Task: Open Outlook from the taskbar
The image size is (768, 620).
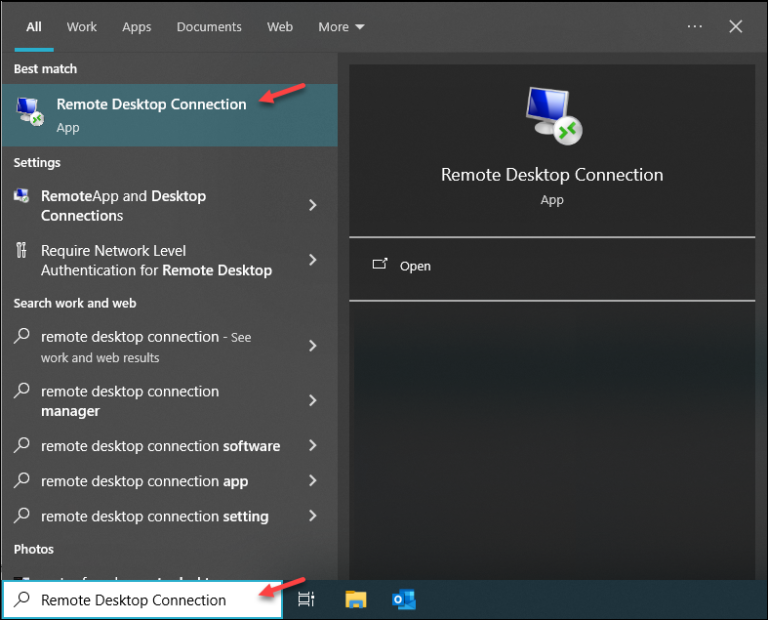Action: pyautogui.click(x=404, y=599)
